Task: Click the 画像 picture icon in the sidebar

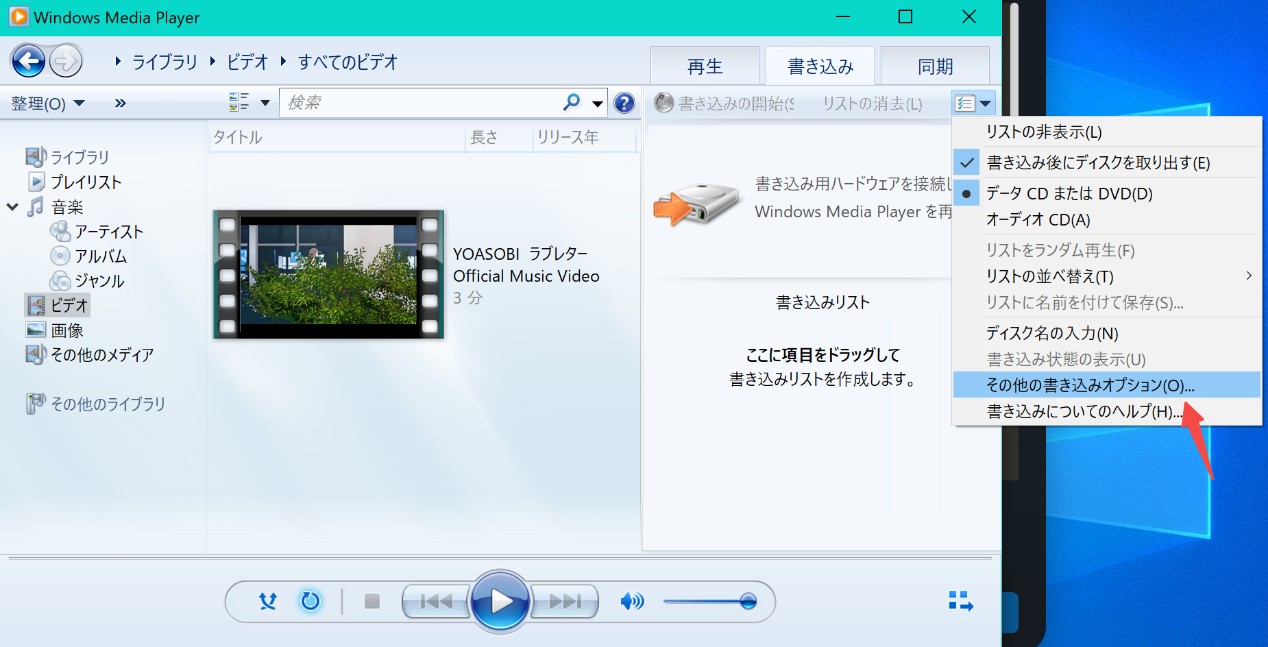Action: [x=36, y=330]
